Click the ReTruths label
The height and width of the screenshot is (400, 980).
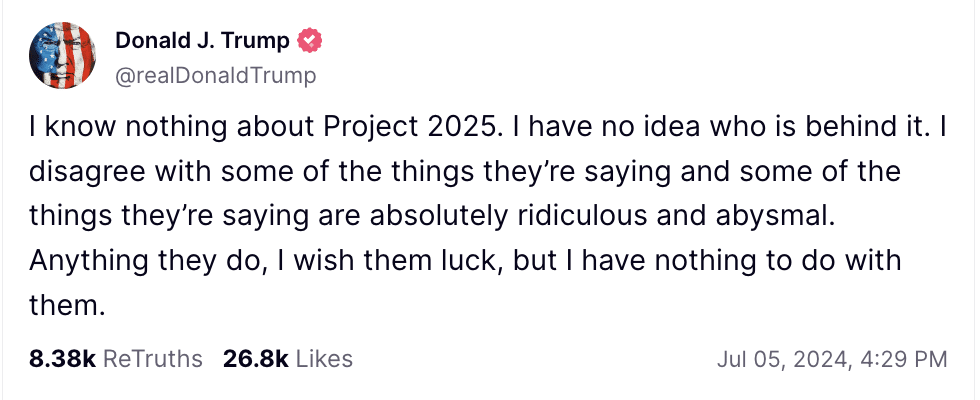coord(152,359)
